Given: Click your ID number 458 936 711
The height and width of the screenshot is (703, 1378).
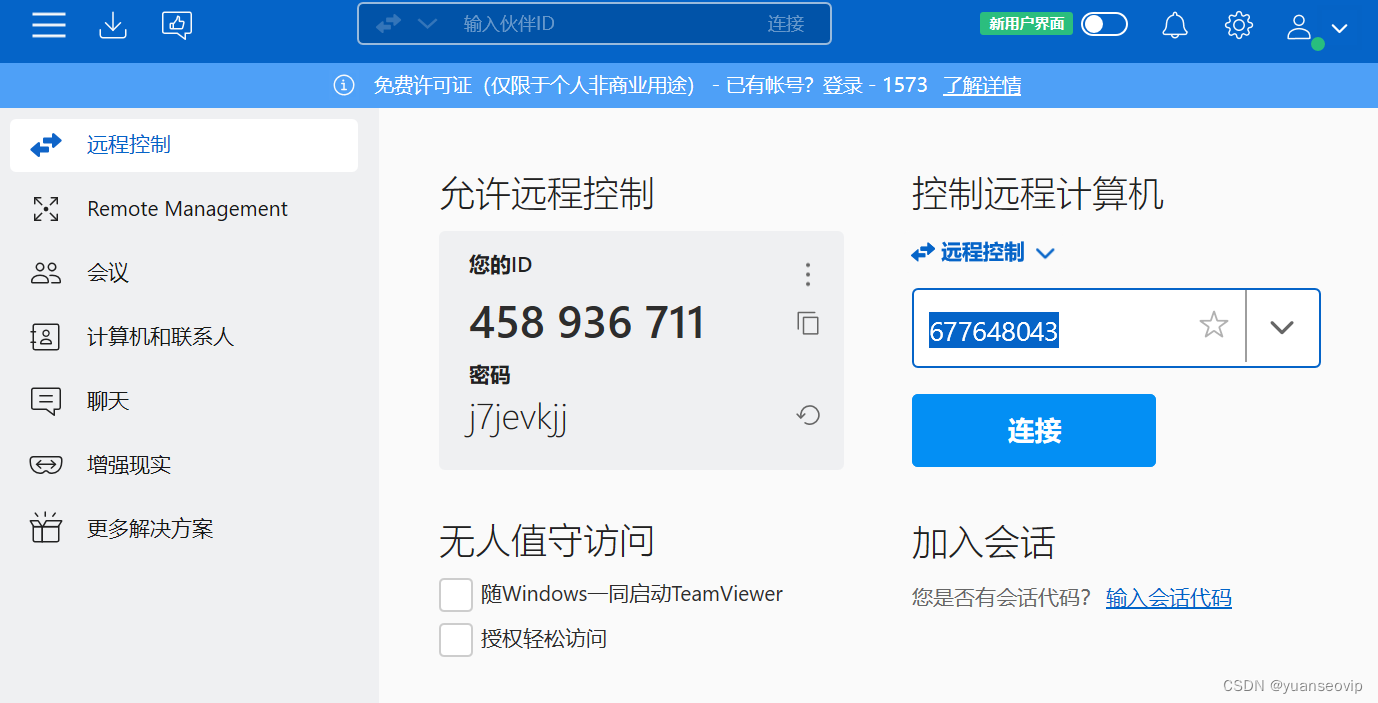Looking at the screenshot, I should coord(587,323).
